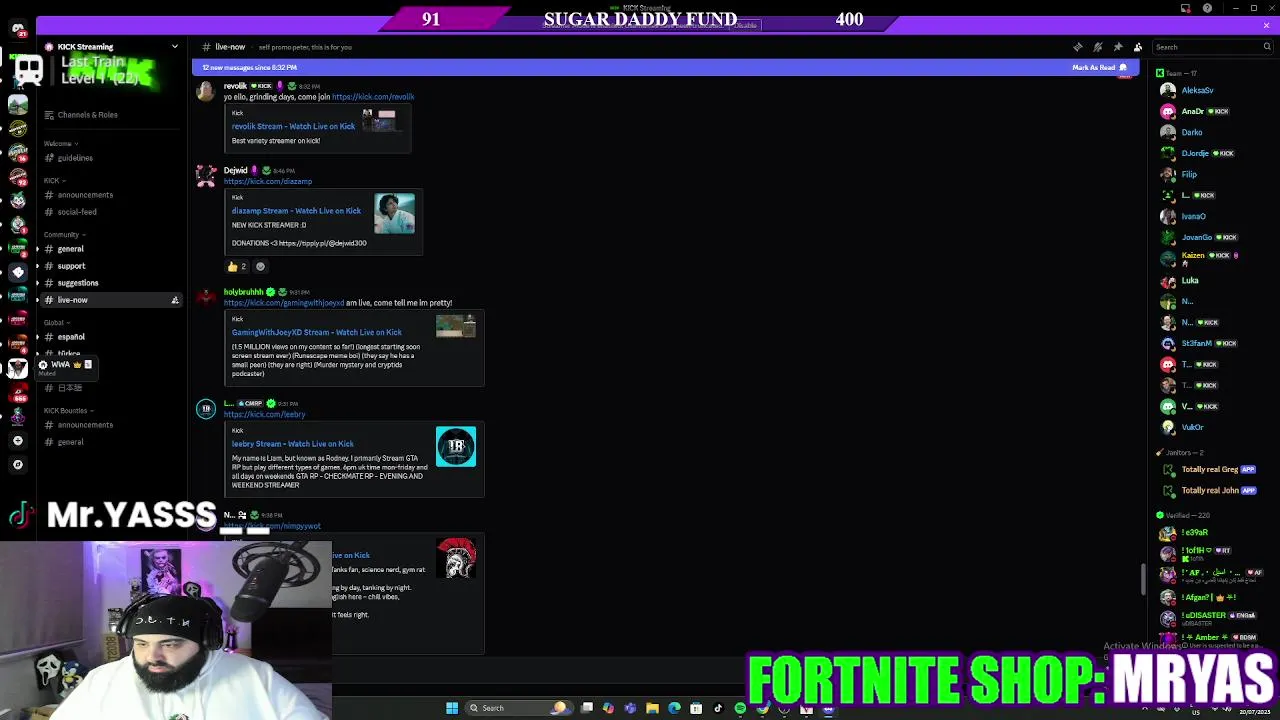Click leebry embed logo thumbnail

[456, 446]
